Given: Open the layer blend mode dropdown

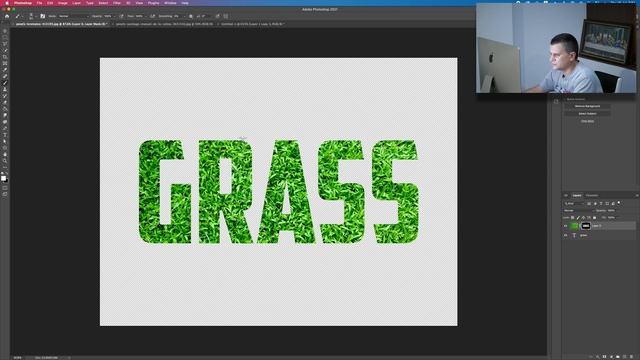Looking at the screenshot, I should tap(578, 211).
